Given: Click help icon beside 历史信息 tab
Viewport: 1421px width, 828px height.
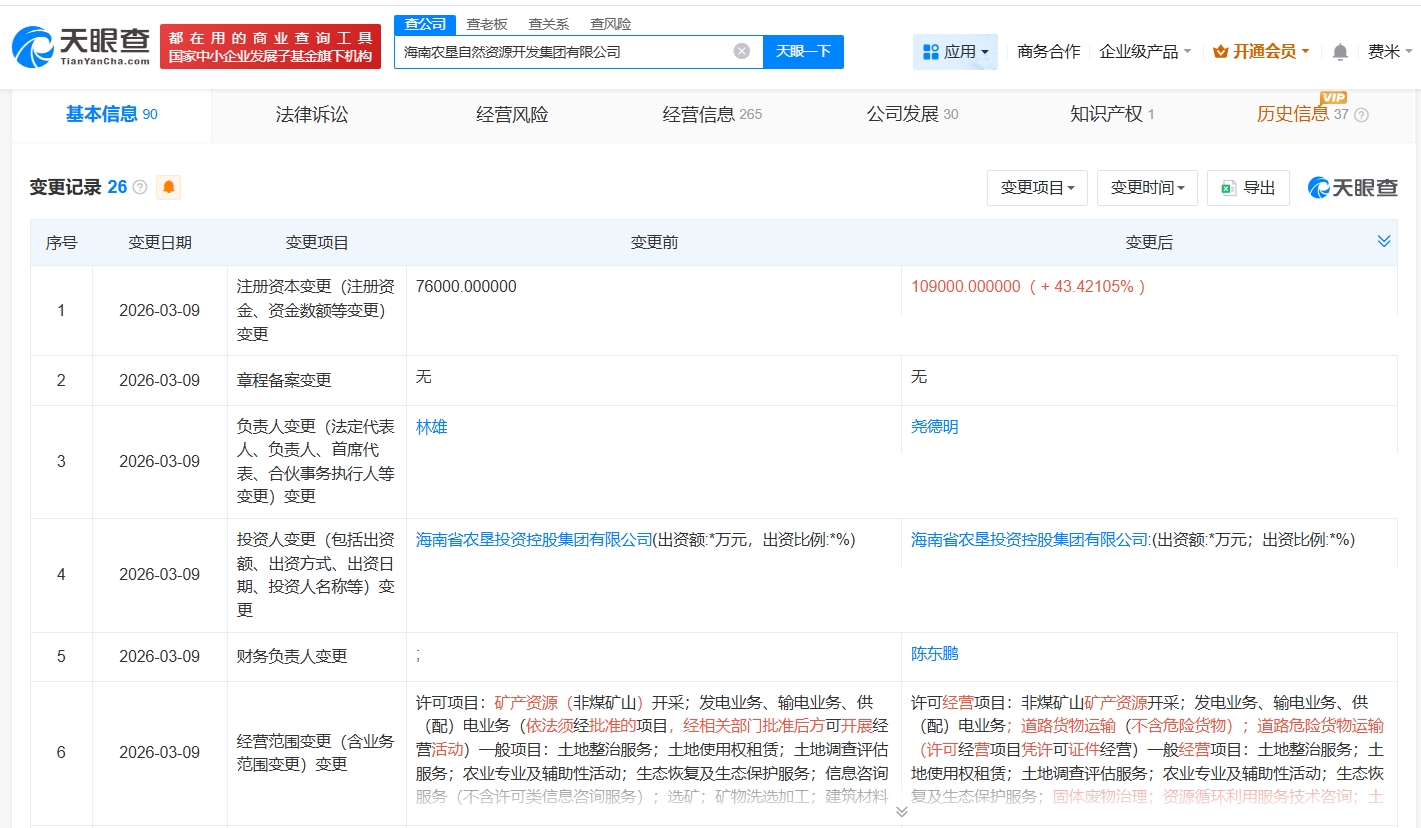Looking at the screenshot, I should pos(1360,115).
